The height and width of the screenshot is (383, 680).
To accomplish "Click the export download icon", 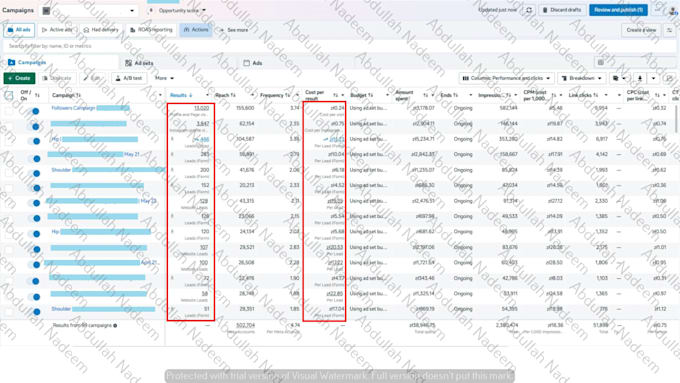I will point(640,78).
